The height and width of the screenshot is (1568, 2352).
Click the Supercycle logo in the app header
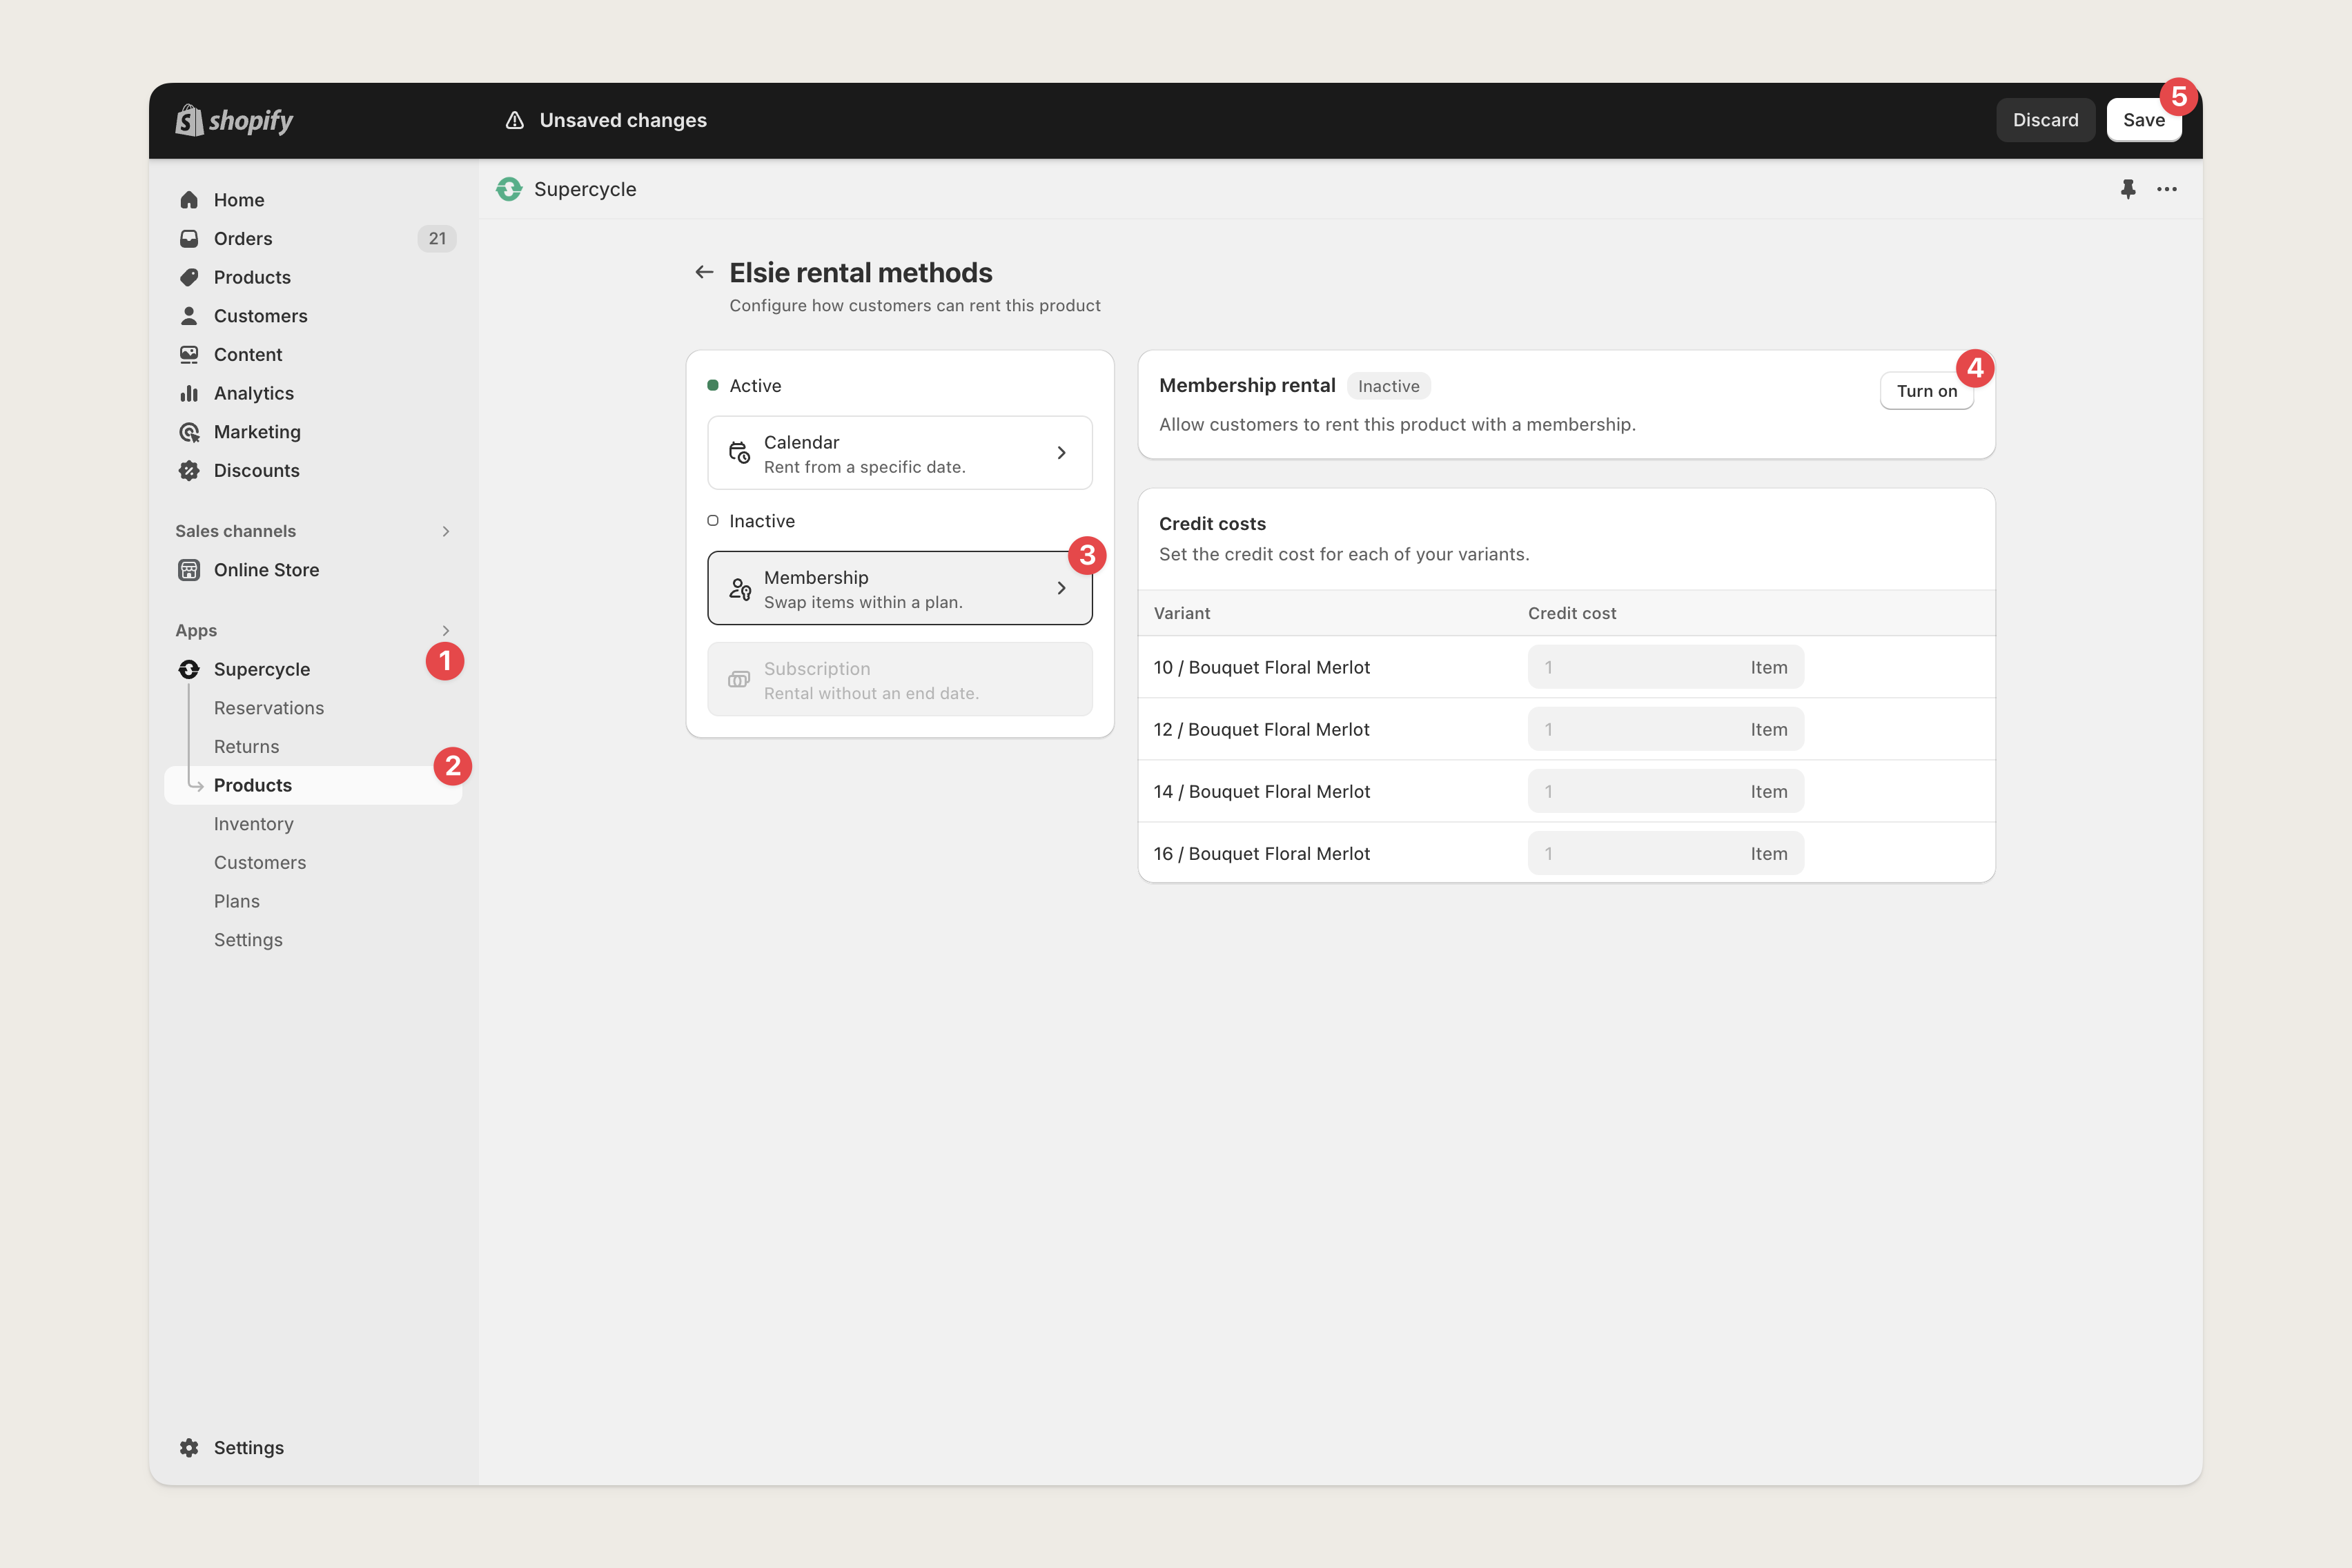click(509, 189)
